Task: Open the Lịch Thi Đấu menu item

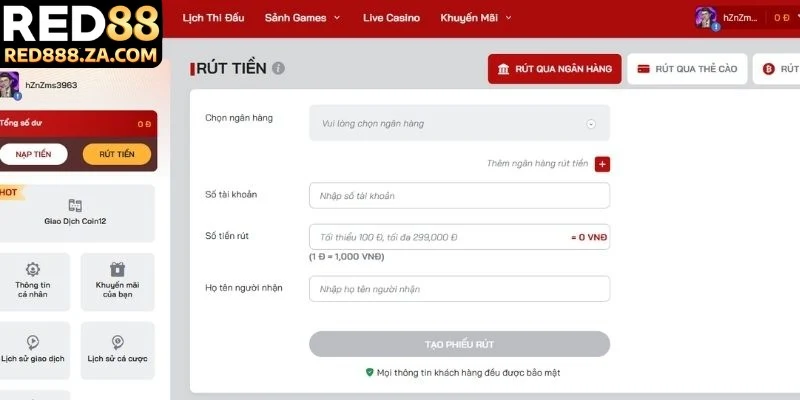Action: click(x=213, y=18)
